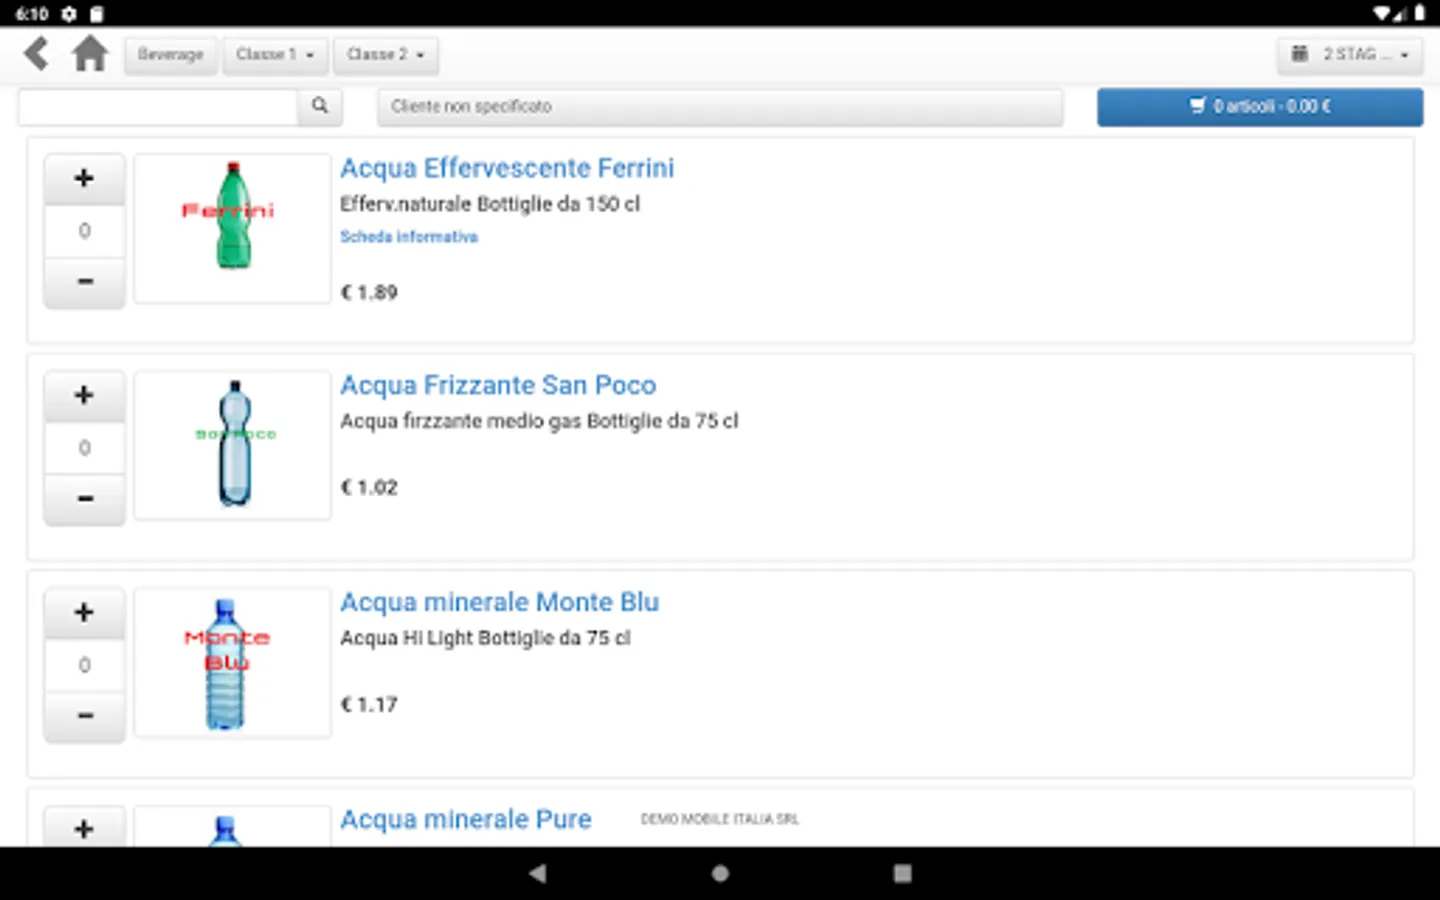Open the Monte Blu bottle thumbnail
The image size is (1440, 900).
pos(232,662)
